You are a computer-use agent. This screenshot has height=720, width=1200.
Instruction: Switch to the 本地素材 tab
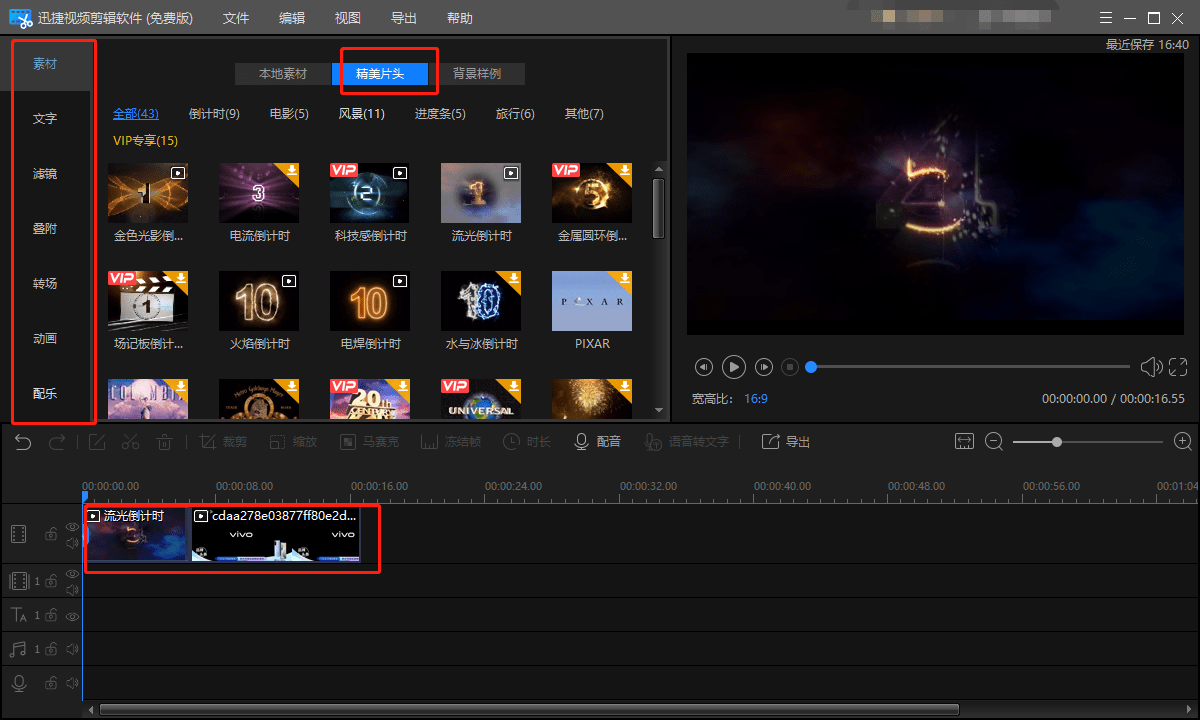pyautogui.click(x=283, y=74)
